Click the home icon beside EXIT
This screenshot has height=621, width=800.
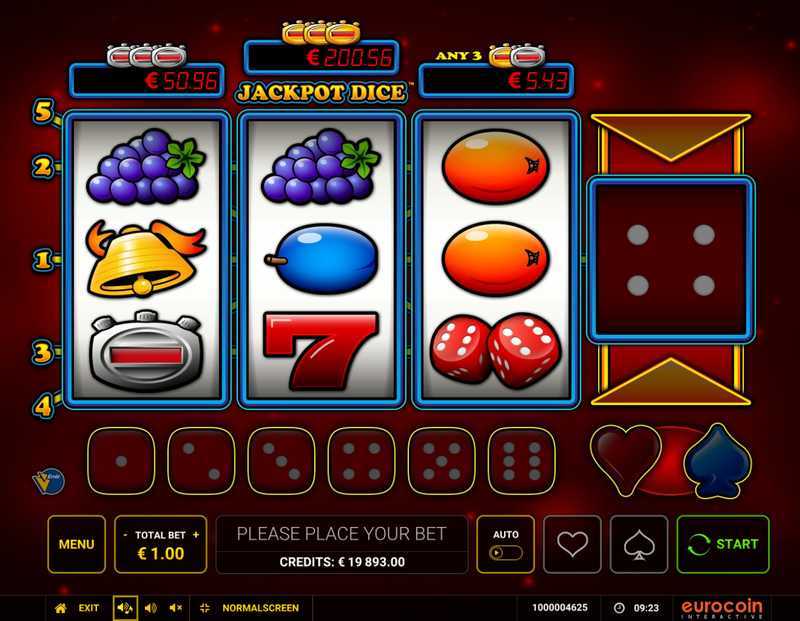(61, 608)
